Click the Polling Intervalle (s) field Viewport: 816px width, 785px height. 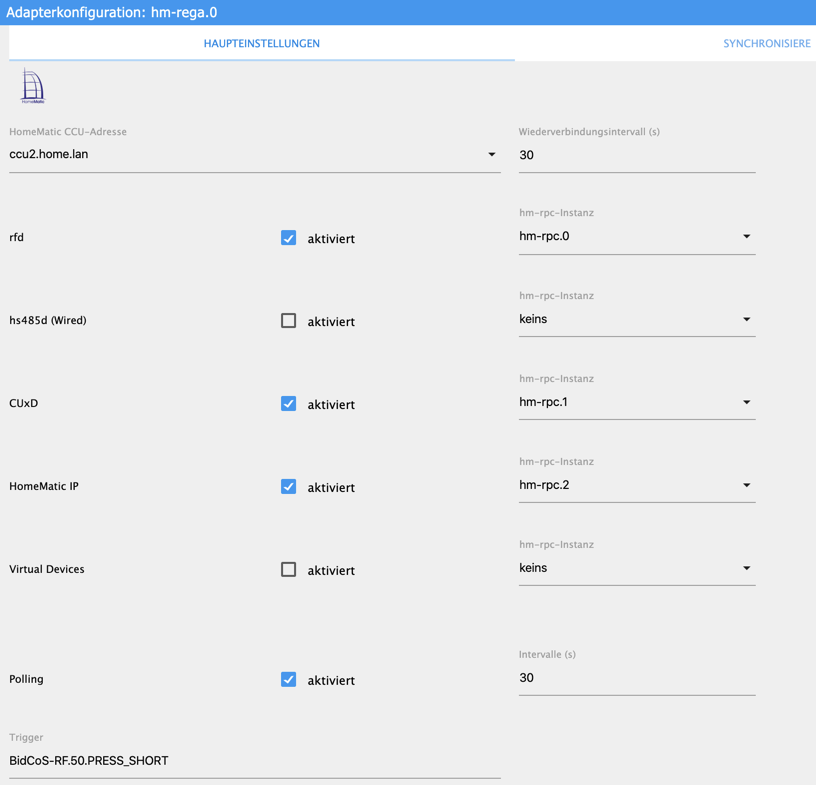tap(637, 678)
